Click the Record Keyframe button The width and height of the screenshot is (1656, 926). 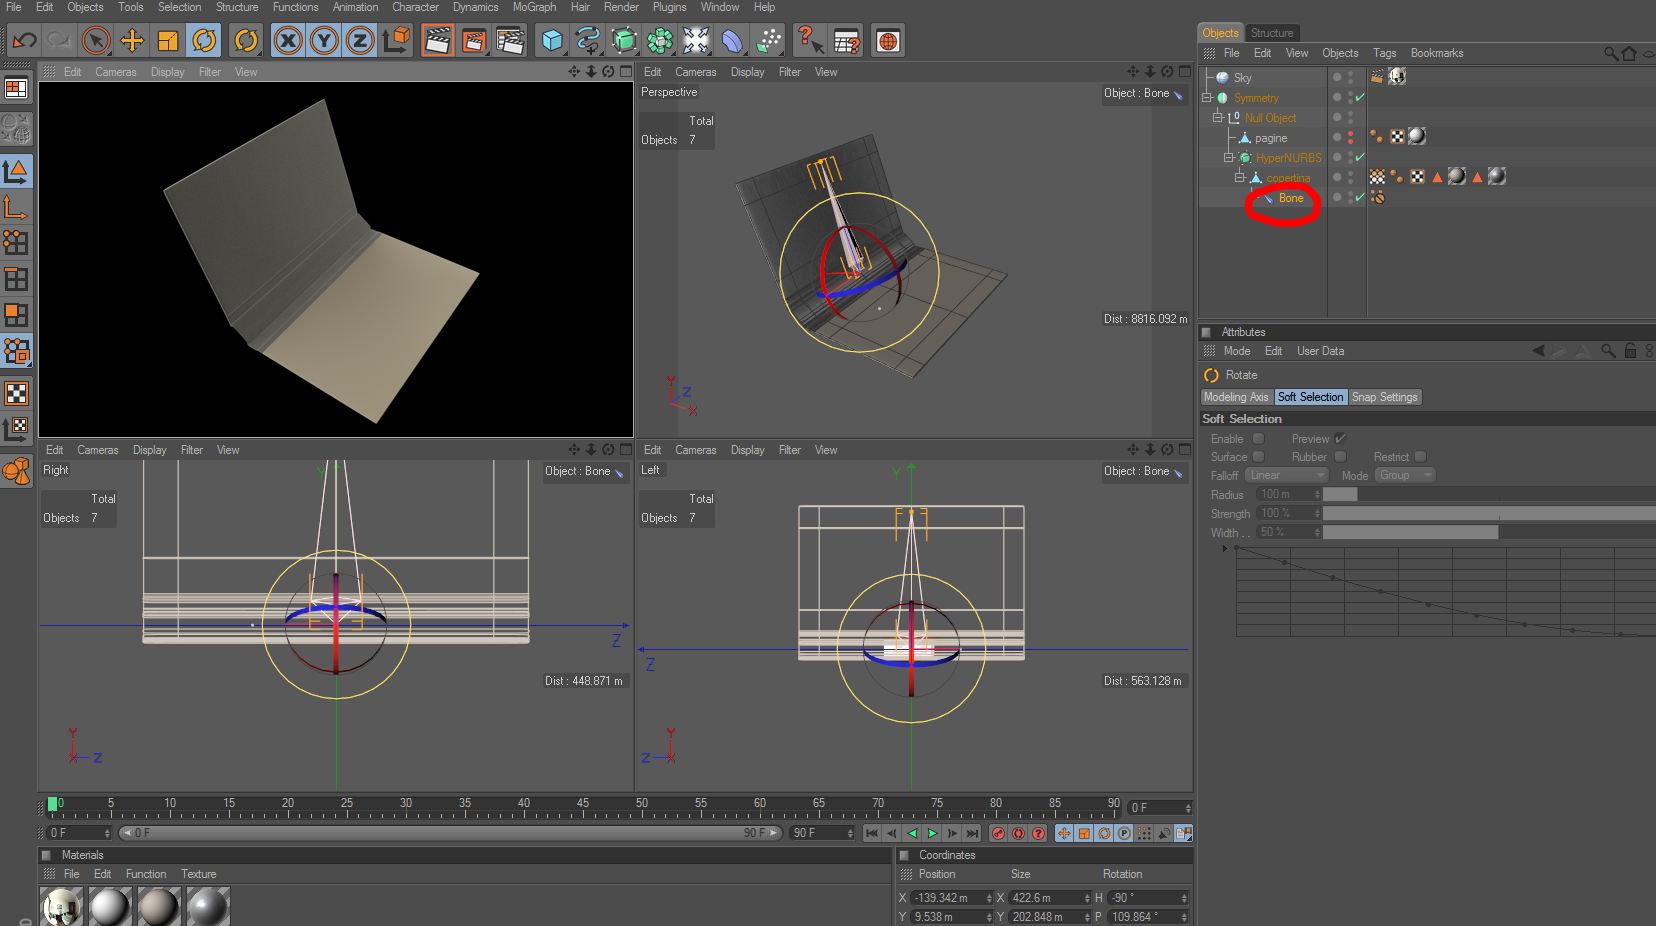click(998, 833)
